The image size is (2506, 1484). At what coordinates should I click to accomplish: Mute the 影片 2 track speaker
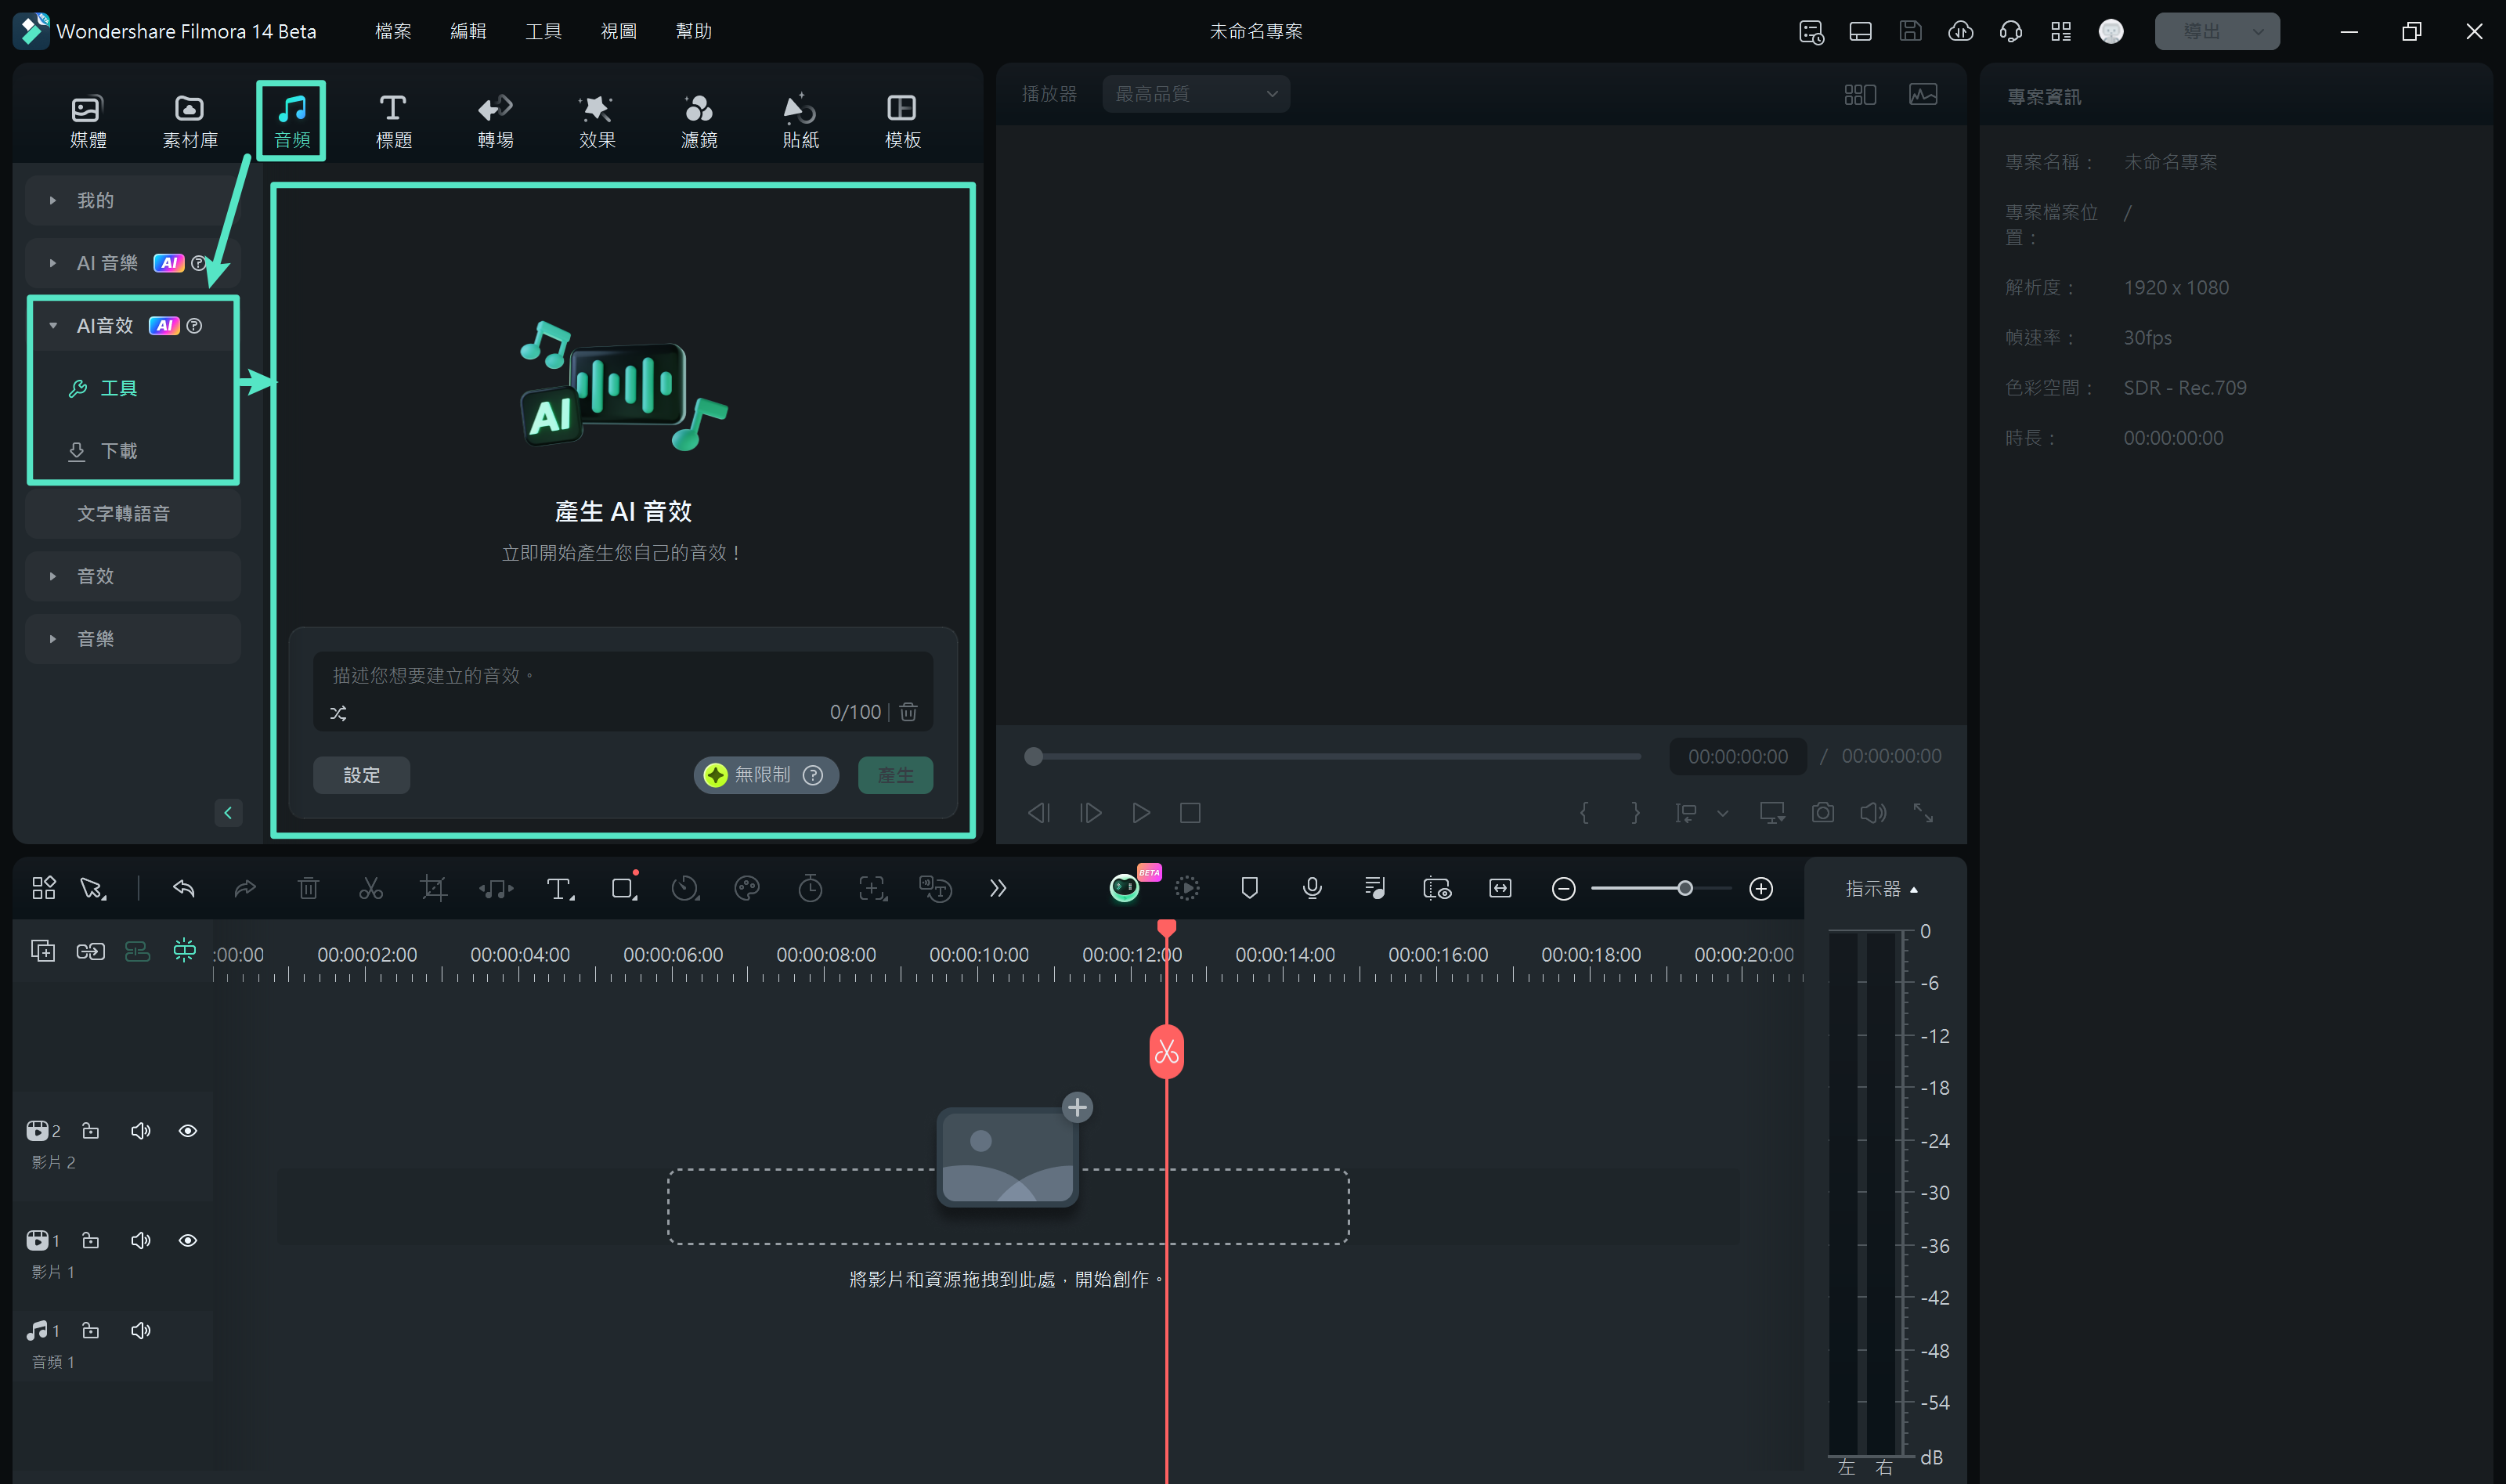140,1131
